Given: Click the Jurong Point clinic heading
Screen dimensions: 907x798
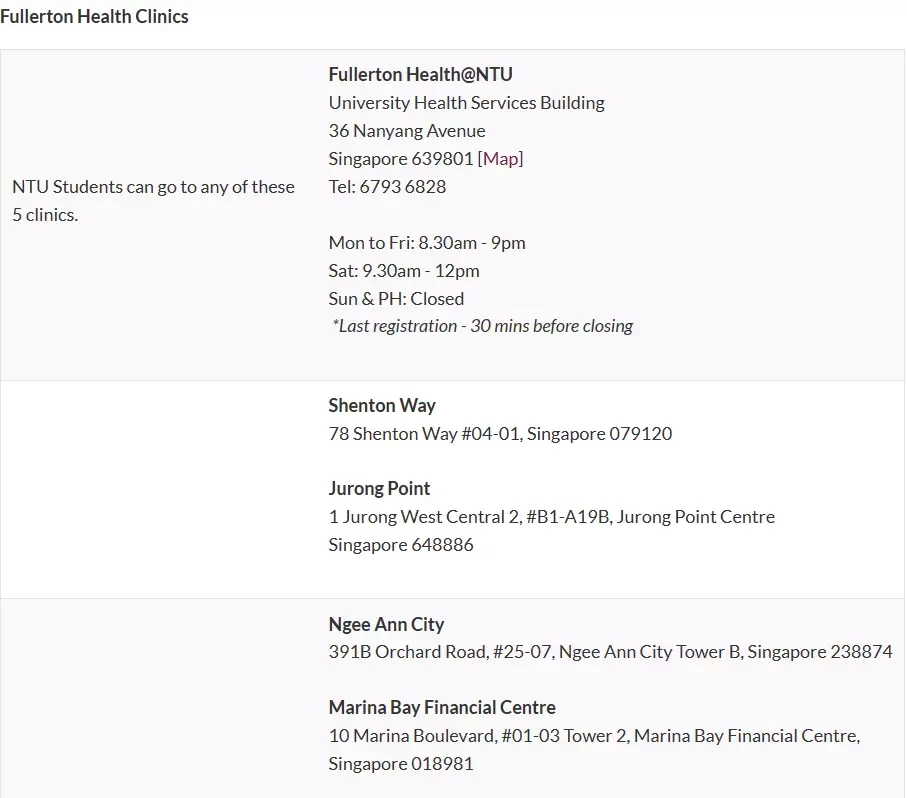Looking at the screenshot, I should point(379,489).
